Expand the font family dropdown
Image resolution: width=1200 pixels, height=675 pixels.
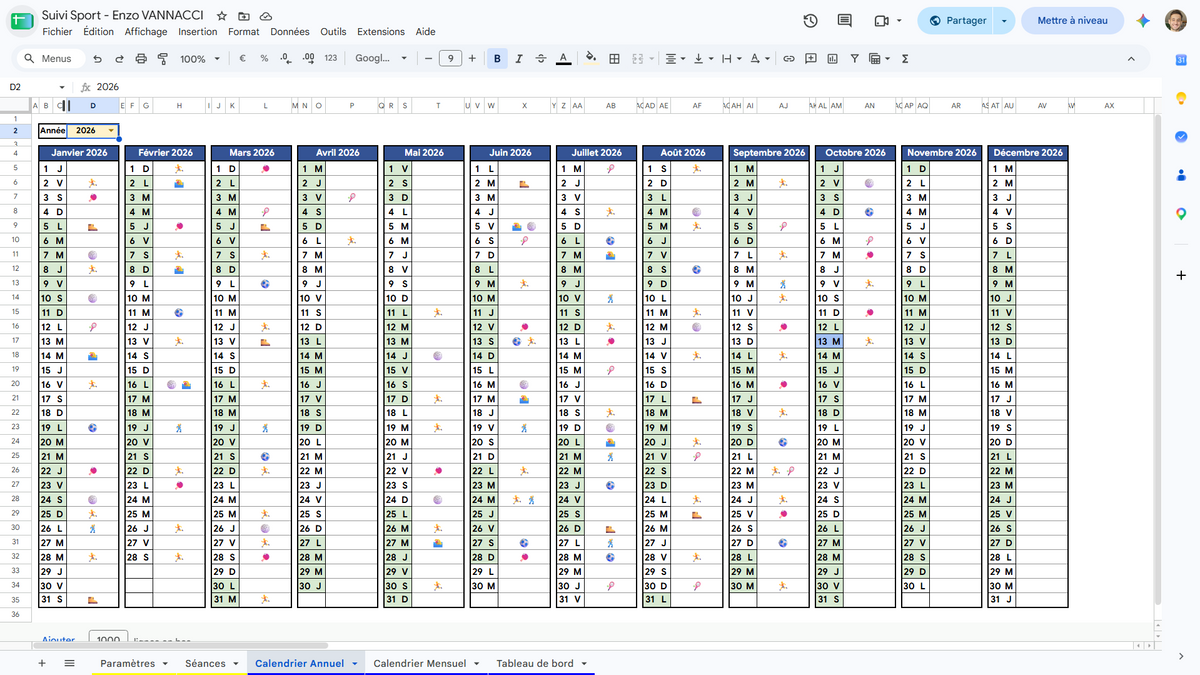click(x=381, y=59)
